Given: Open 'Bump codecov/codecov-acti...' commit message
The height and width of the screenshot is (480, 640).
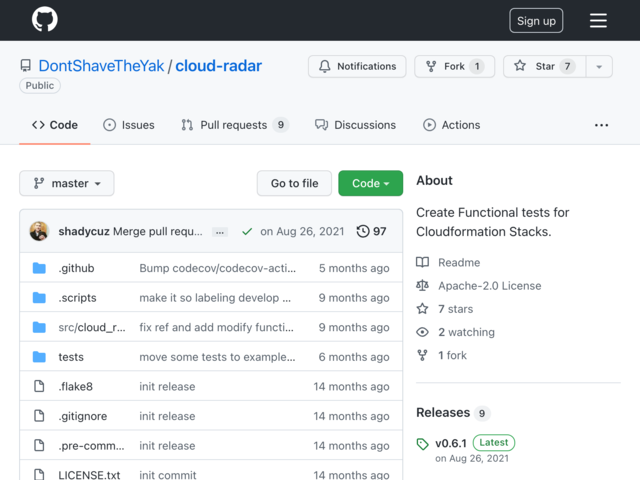Looking at the screenshot, I should pyautogui.click(x=218, y=268).
